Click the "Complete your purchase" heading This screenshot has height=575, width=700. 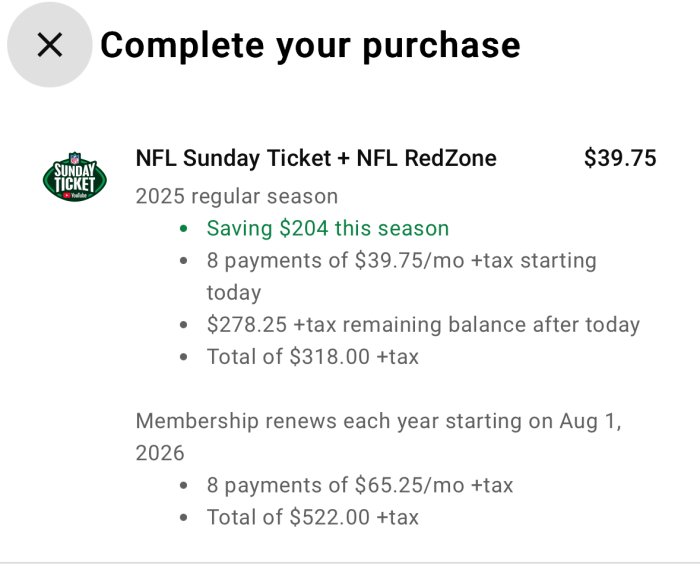pos(310,45)
